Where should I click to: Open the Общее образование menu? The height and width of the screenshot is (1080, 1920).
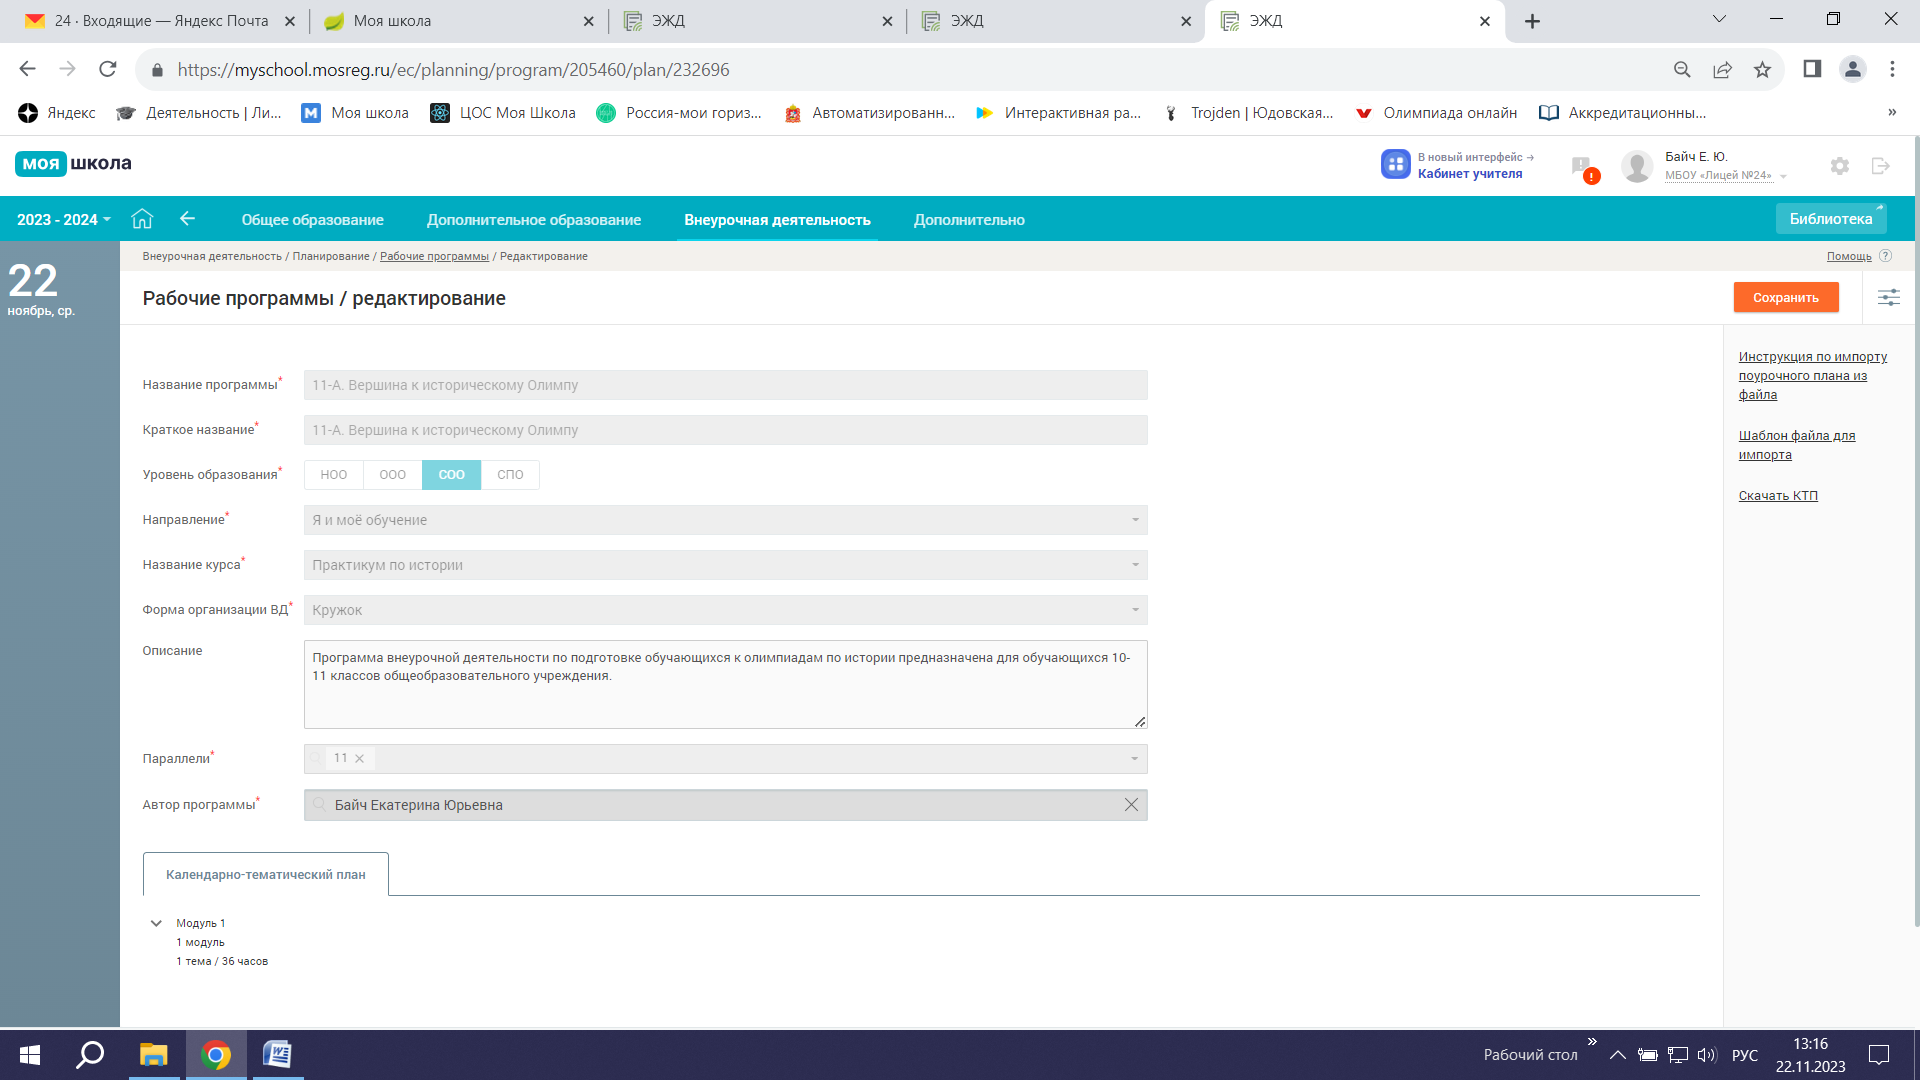(313, 220)
